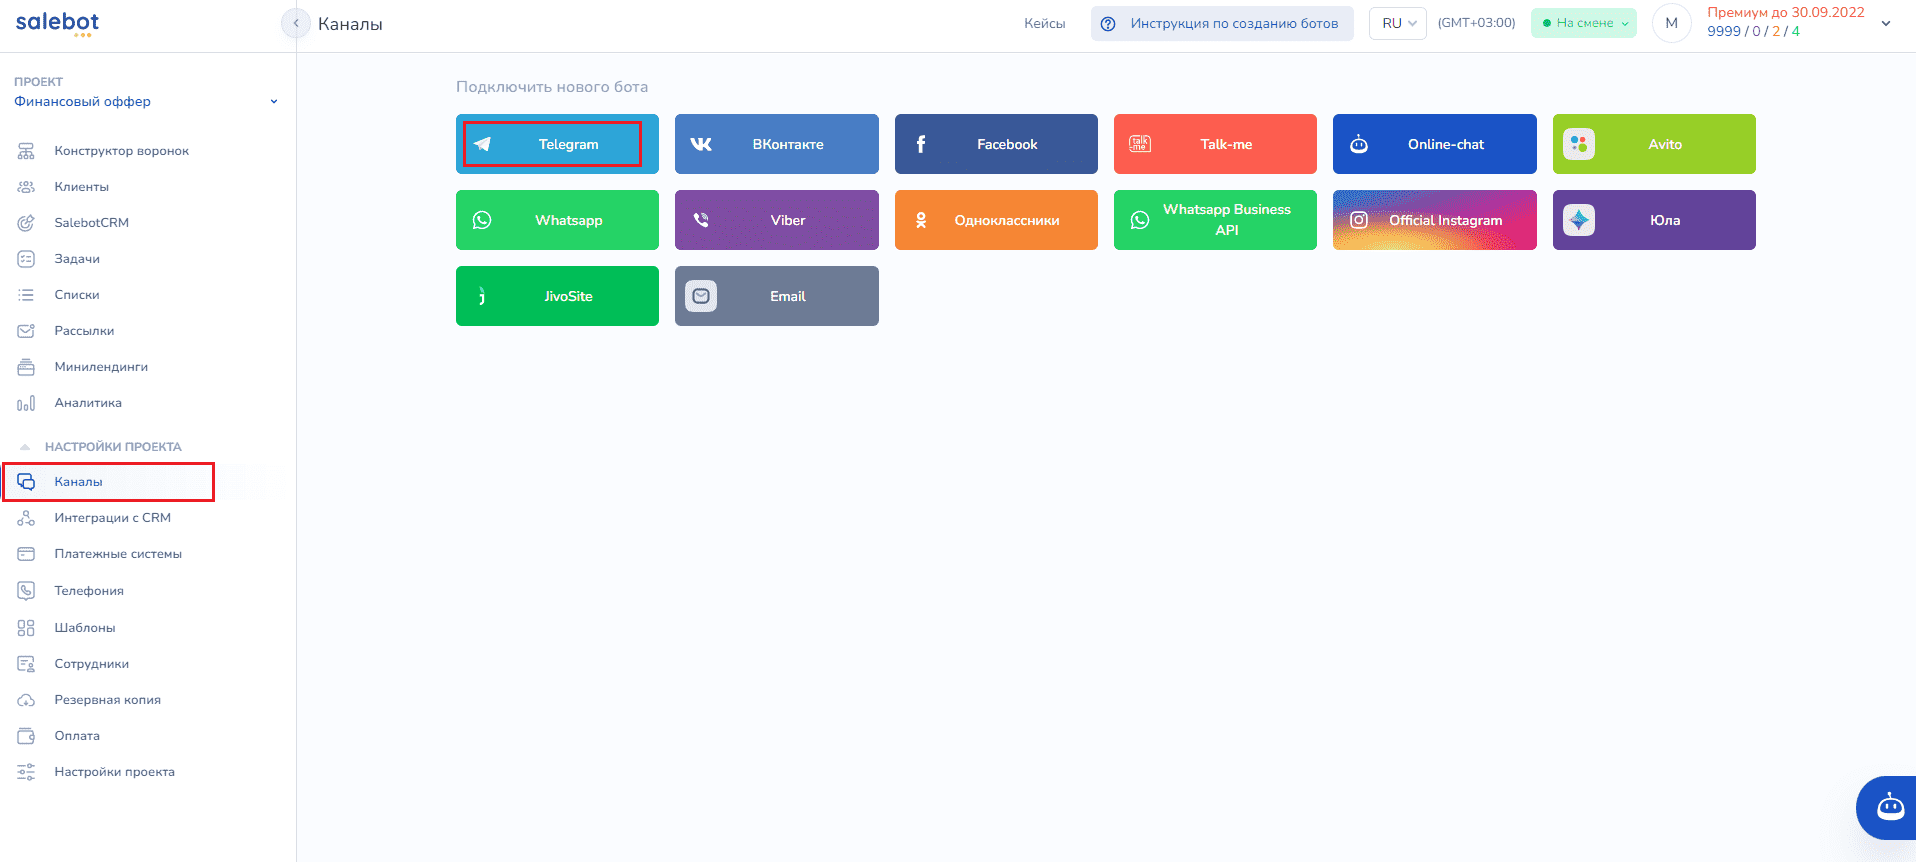
Task: Click the Одноклассники logo icon
Action: point(921,220)
